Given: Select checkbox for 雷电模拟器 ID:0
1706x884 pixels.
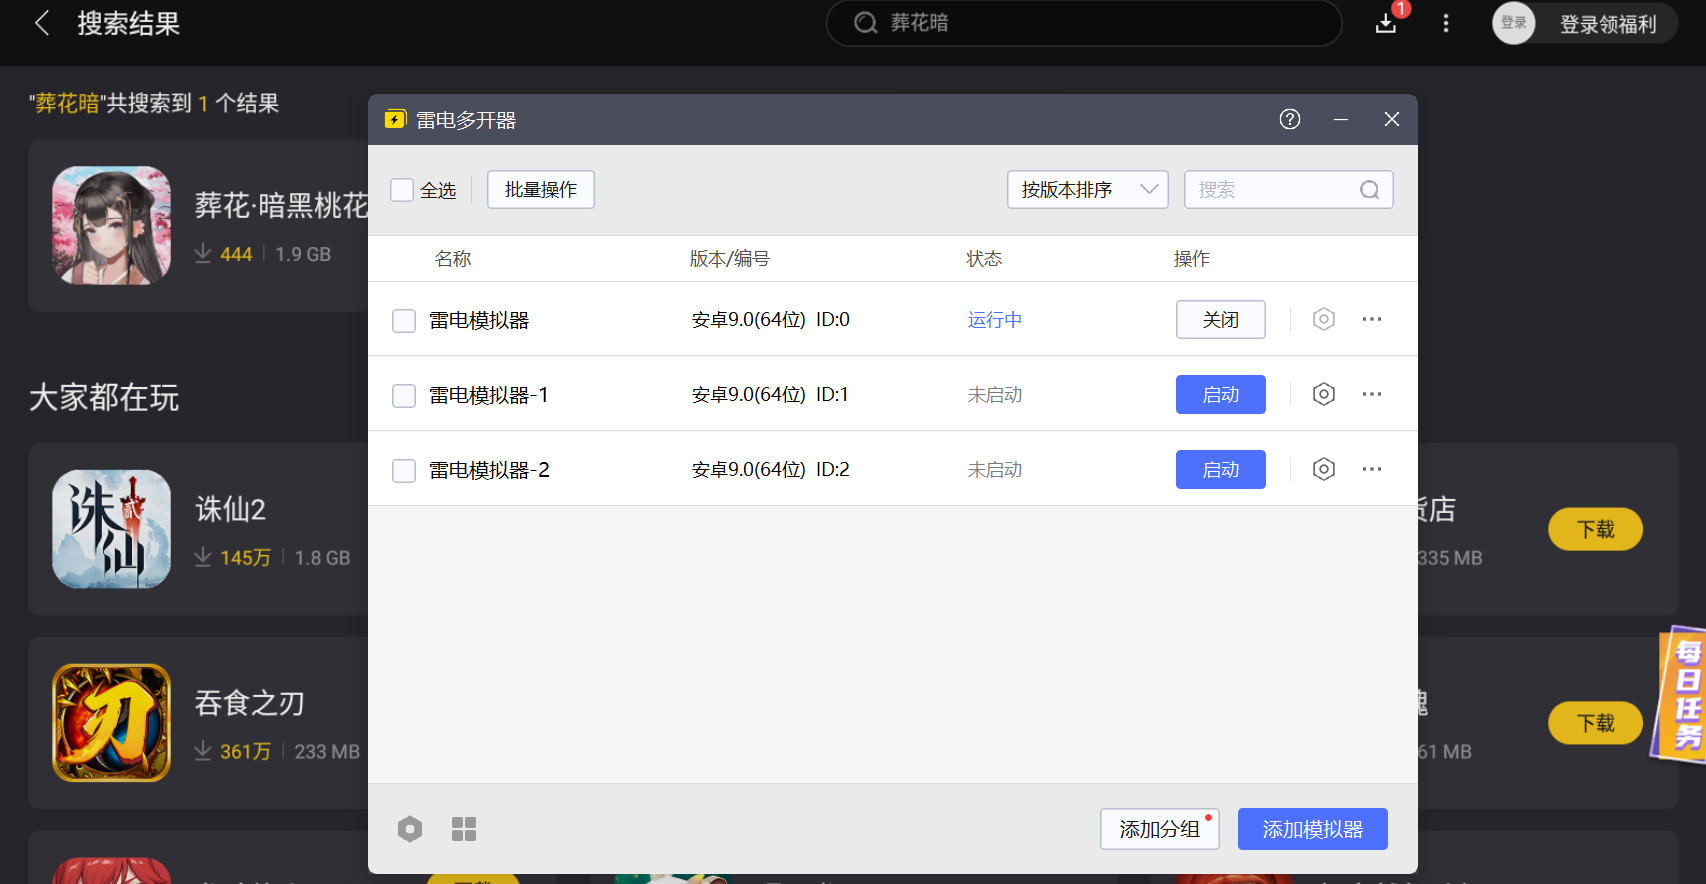Looking at the screenshot, I should [x=404, y=320].
